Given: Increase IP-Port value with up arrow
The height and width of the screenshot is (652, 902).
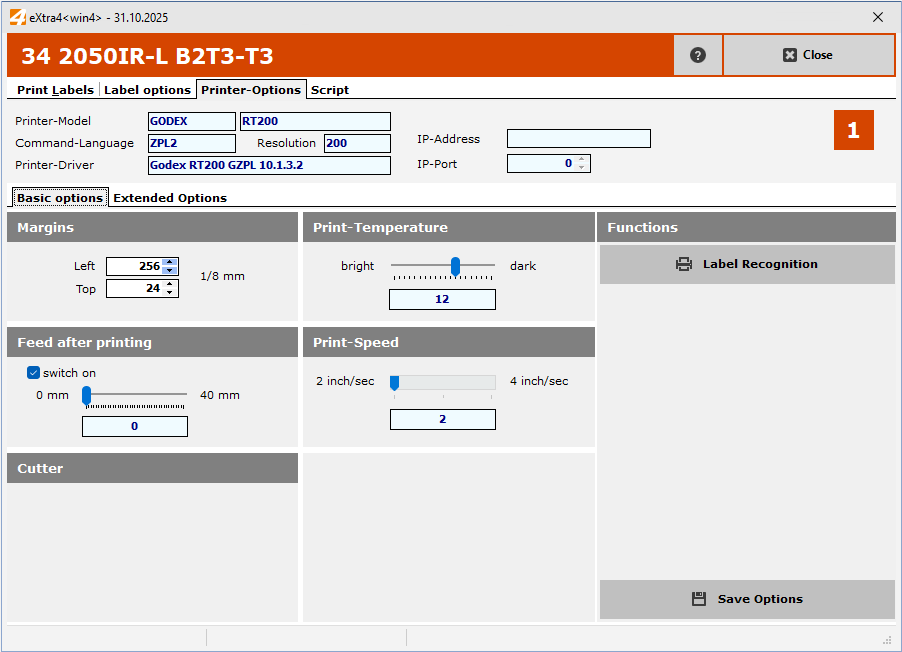Looking at the screenshot, I should (582, 159).
